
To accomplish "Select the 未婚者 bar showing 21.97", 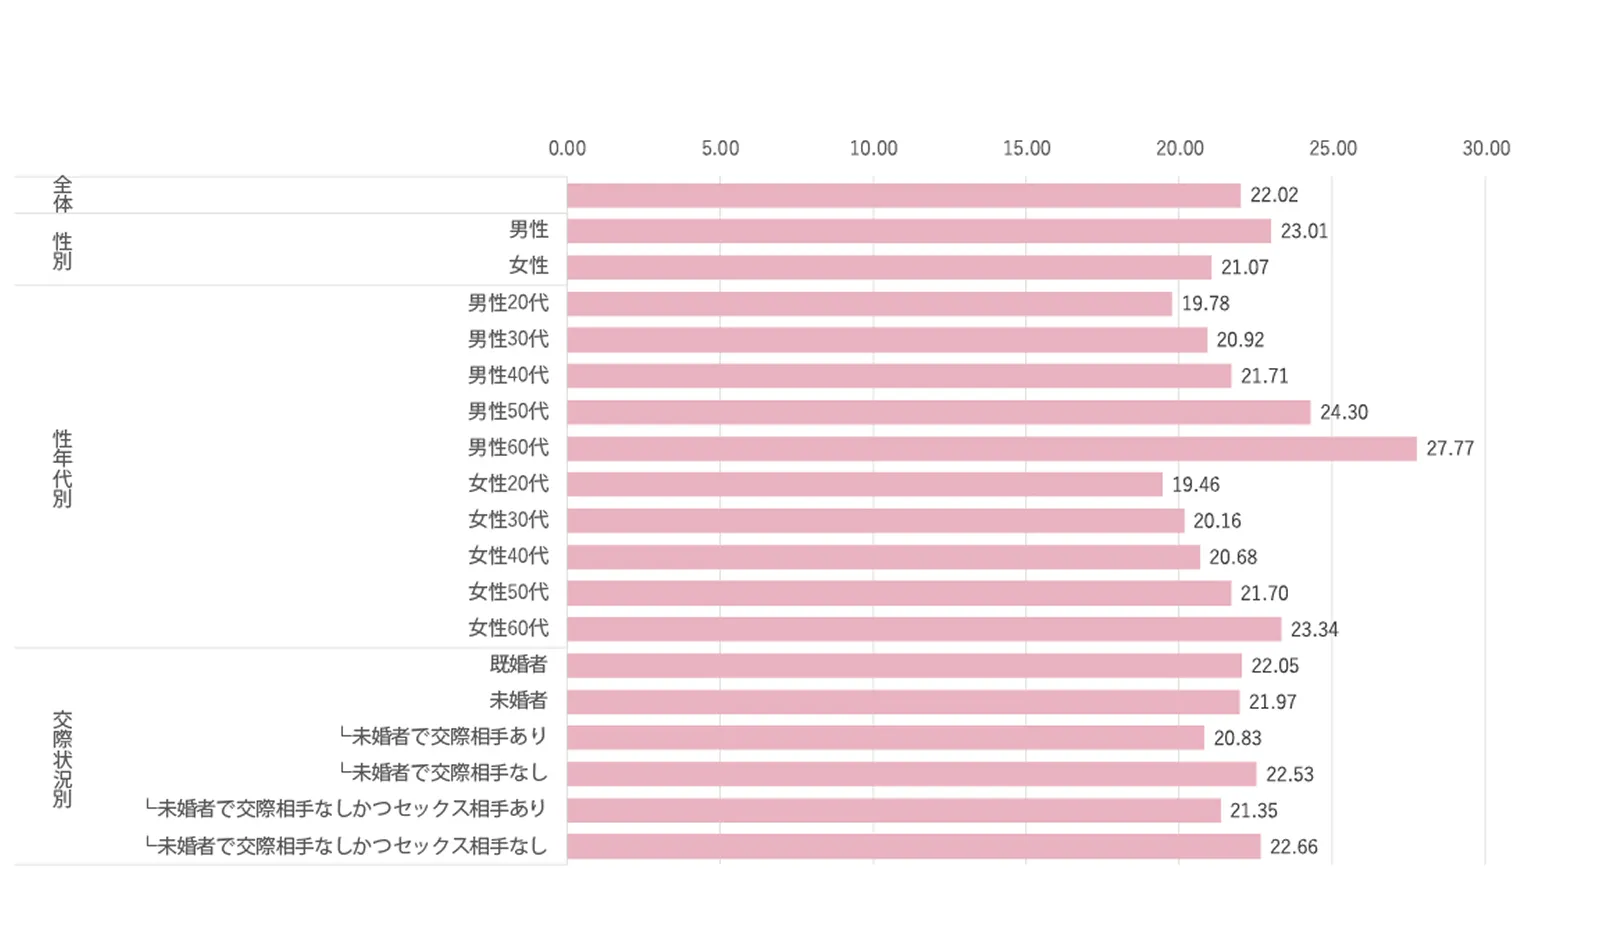I will click(902, 702).
